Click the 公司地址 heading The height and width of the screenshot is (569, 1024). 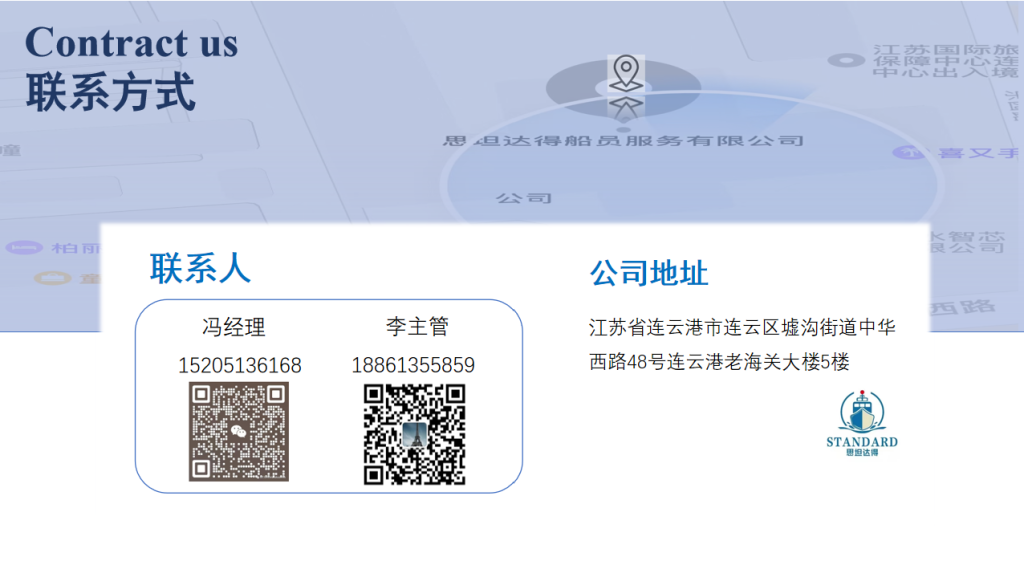(x=648, y=273)
